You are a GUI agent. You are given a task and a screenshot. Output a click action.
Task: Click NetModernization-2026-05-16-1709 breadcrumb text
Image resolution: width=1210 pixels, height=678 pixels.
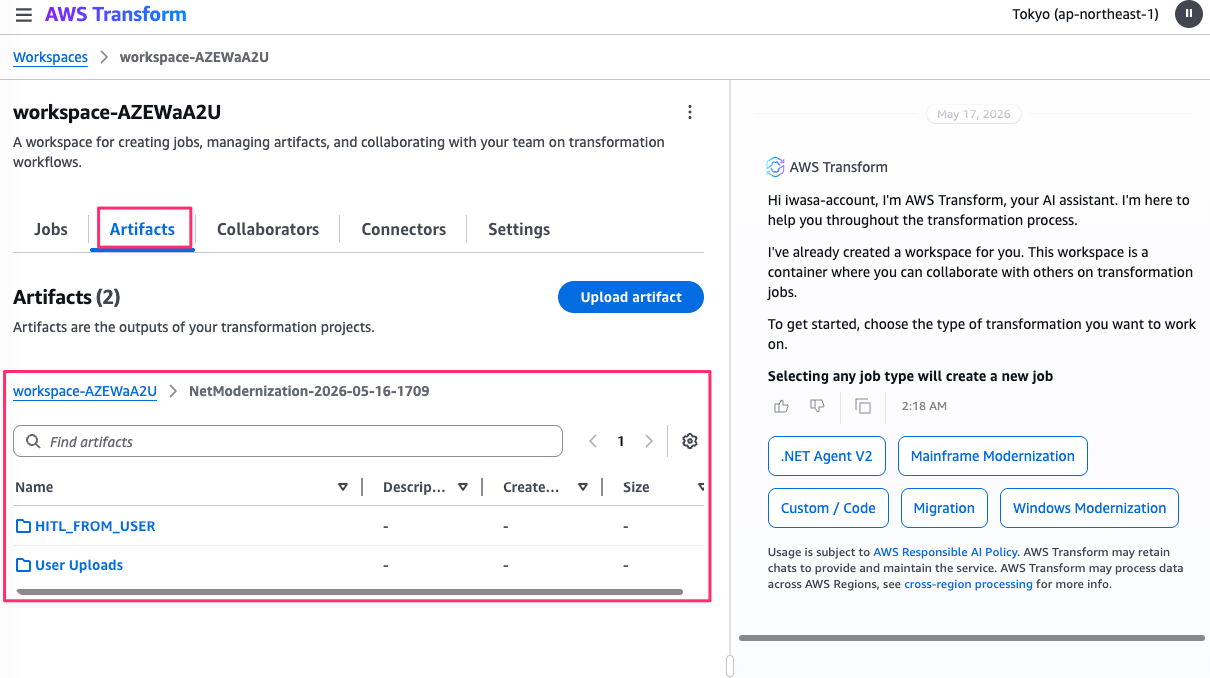point(309,391)
